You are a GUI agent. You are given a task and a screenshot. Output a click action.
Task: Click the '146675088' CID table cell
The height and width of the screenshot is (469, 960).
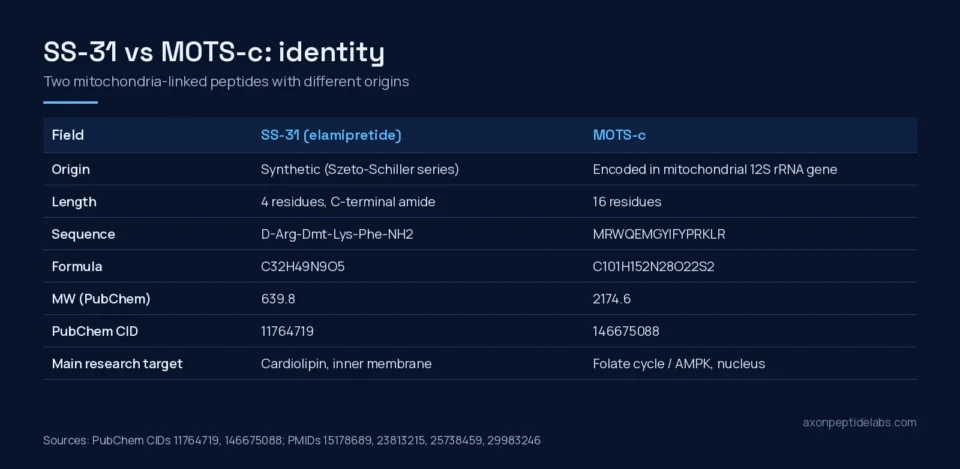tap(626, 332)
